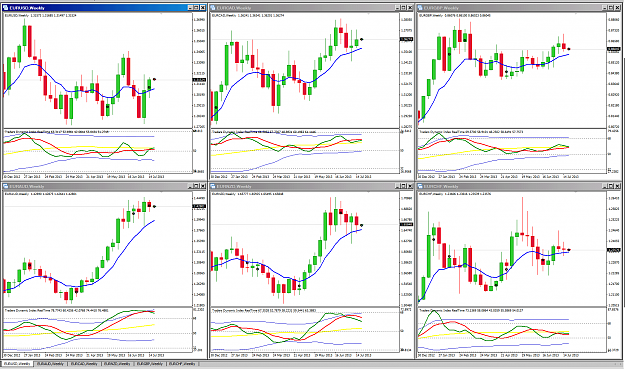
Task: Click the EURCAD chart window system icon
Action: [213, 8]
